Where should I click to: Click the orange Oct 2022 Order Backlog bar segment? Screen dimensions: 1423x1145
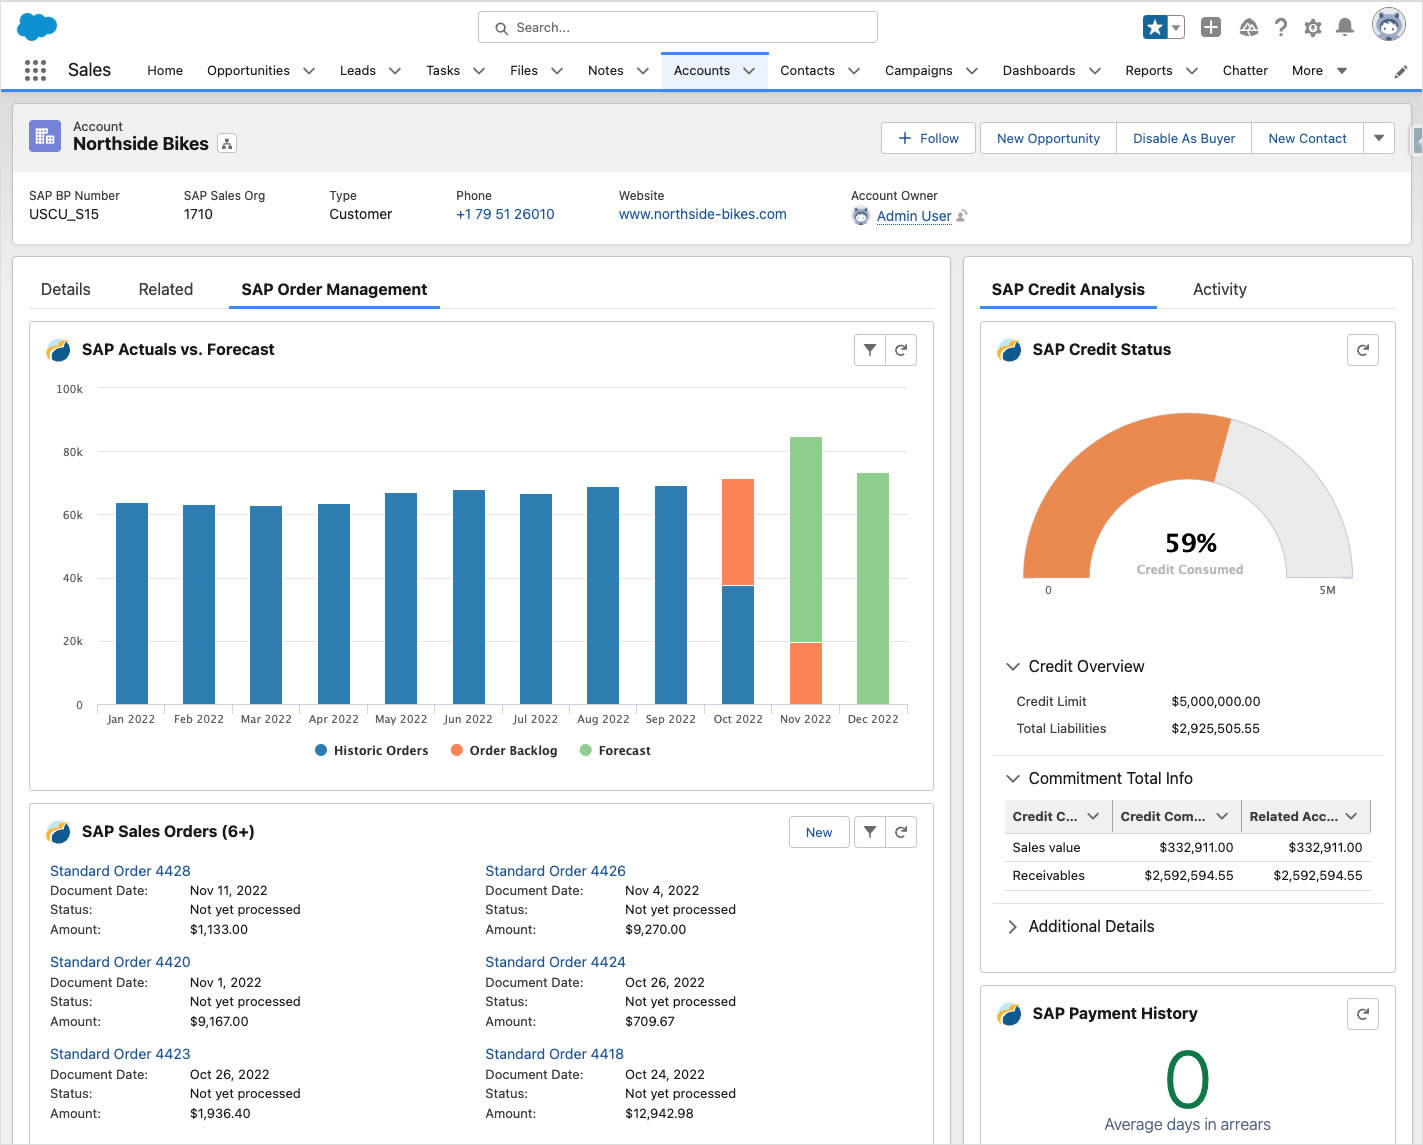click(x=738, y=532)
